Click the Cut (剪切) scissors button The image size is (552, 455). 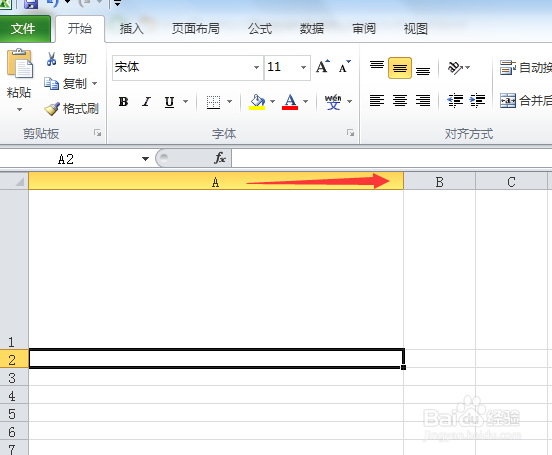[66, 59]
